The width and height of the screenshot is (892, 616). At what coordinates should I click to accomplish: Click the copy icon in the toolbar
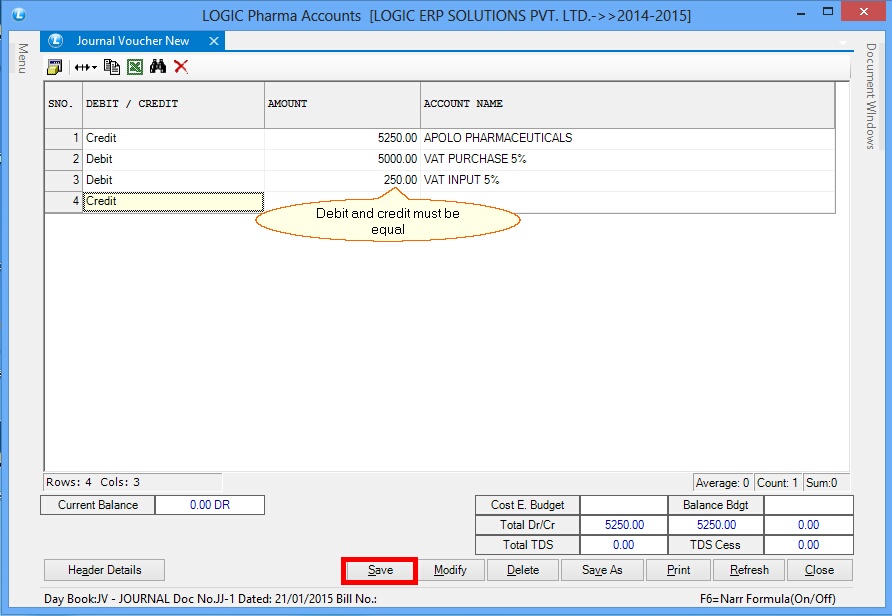click(112, 67)
